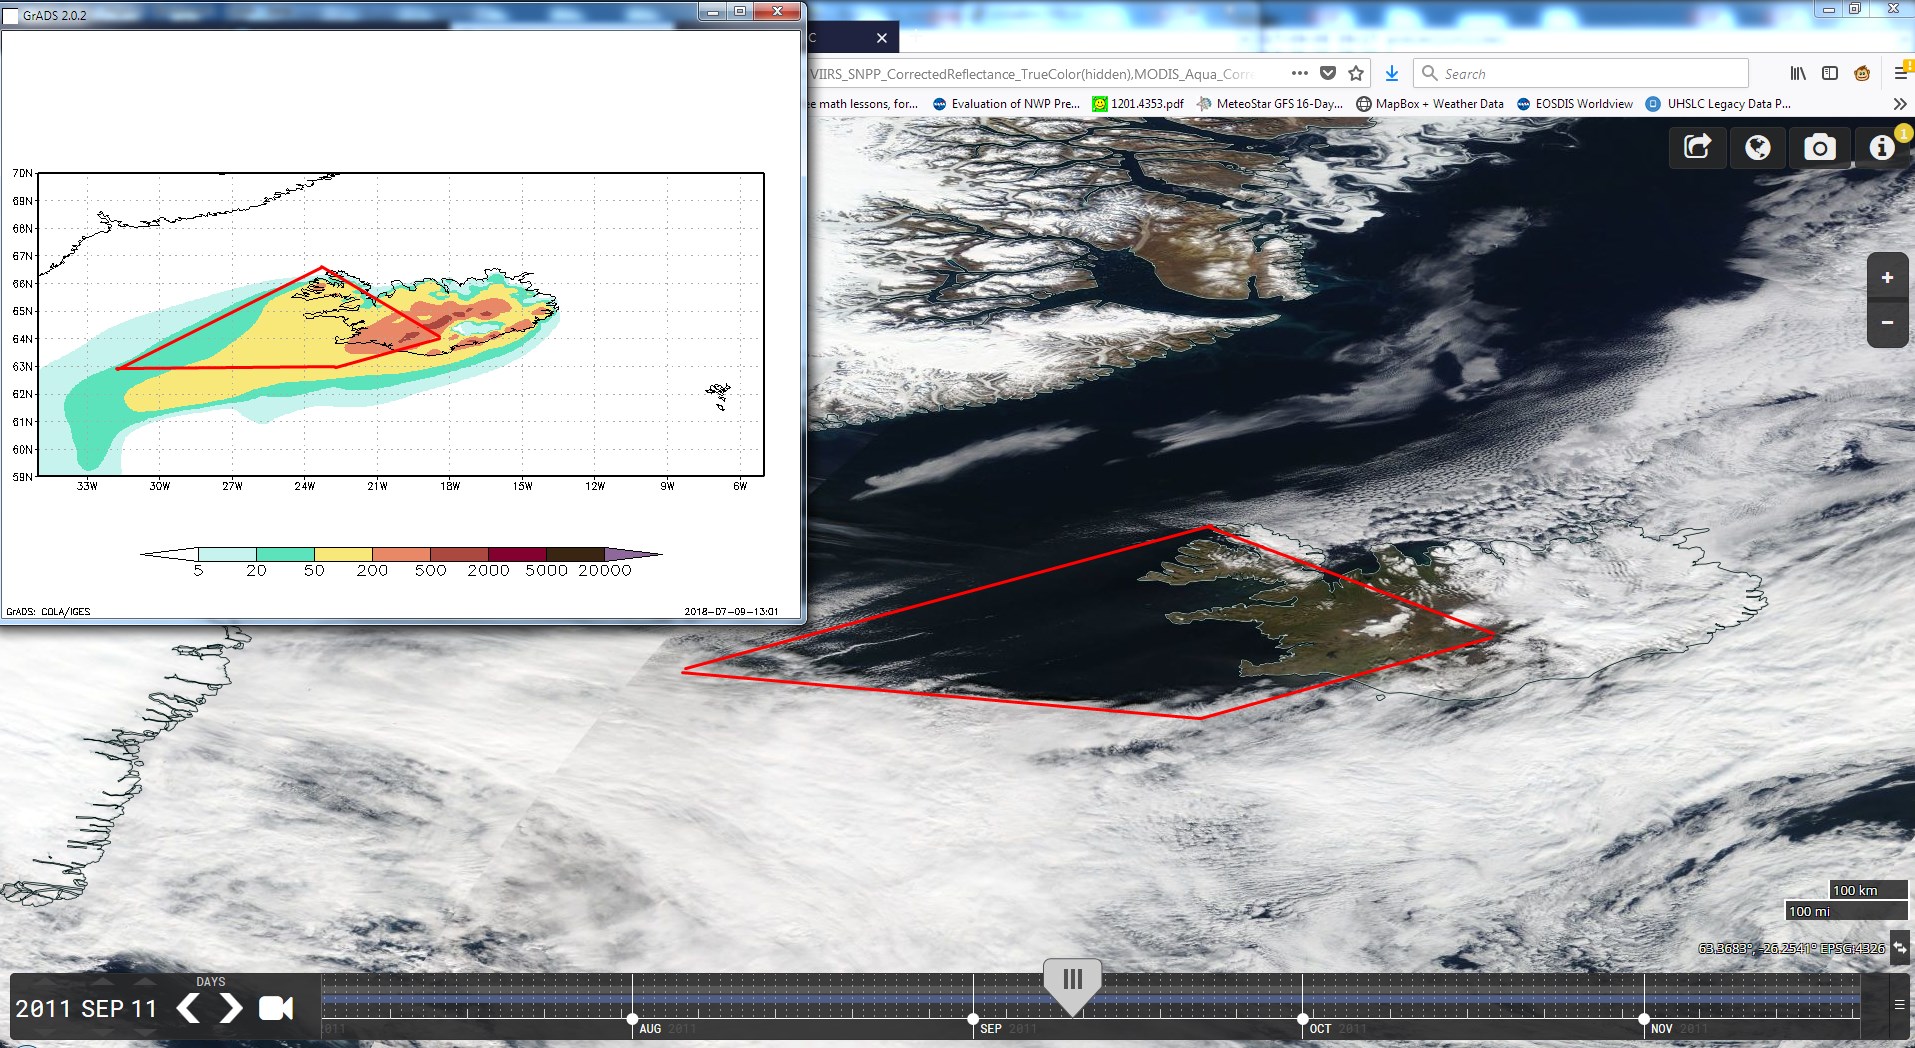Click the Firefox page actions ellipsis
The width and height of the screenshot is (1915, 1048).
click(x=1299, y=73)
